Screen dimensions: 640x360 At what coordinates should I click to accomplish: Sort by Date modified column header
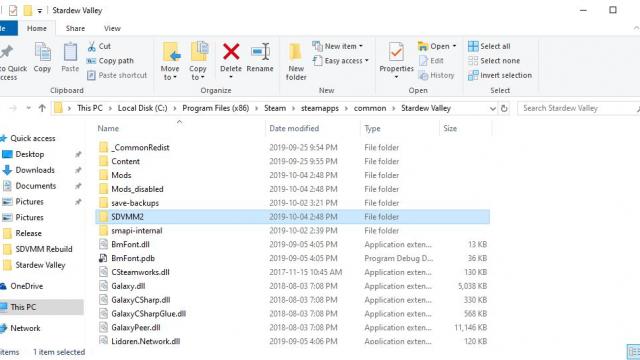(294, 129)
